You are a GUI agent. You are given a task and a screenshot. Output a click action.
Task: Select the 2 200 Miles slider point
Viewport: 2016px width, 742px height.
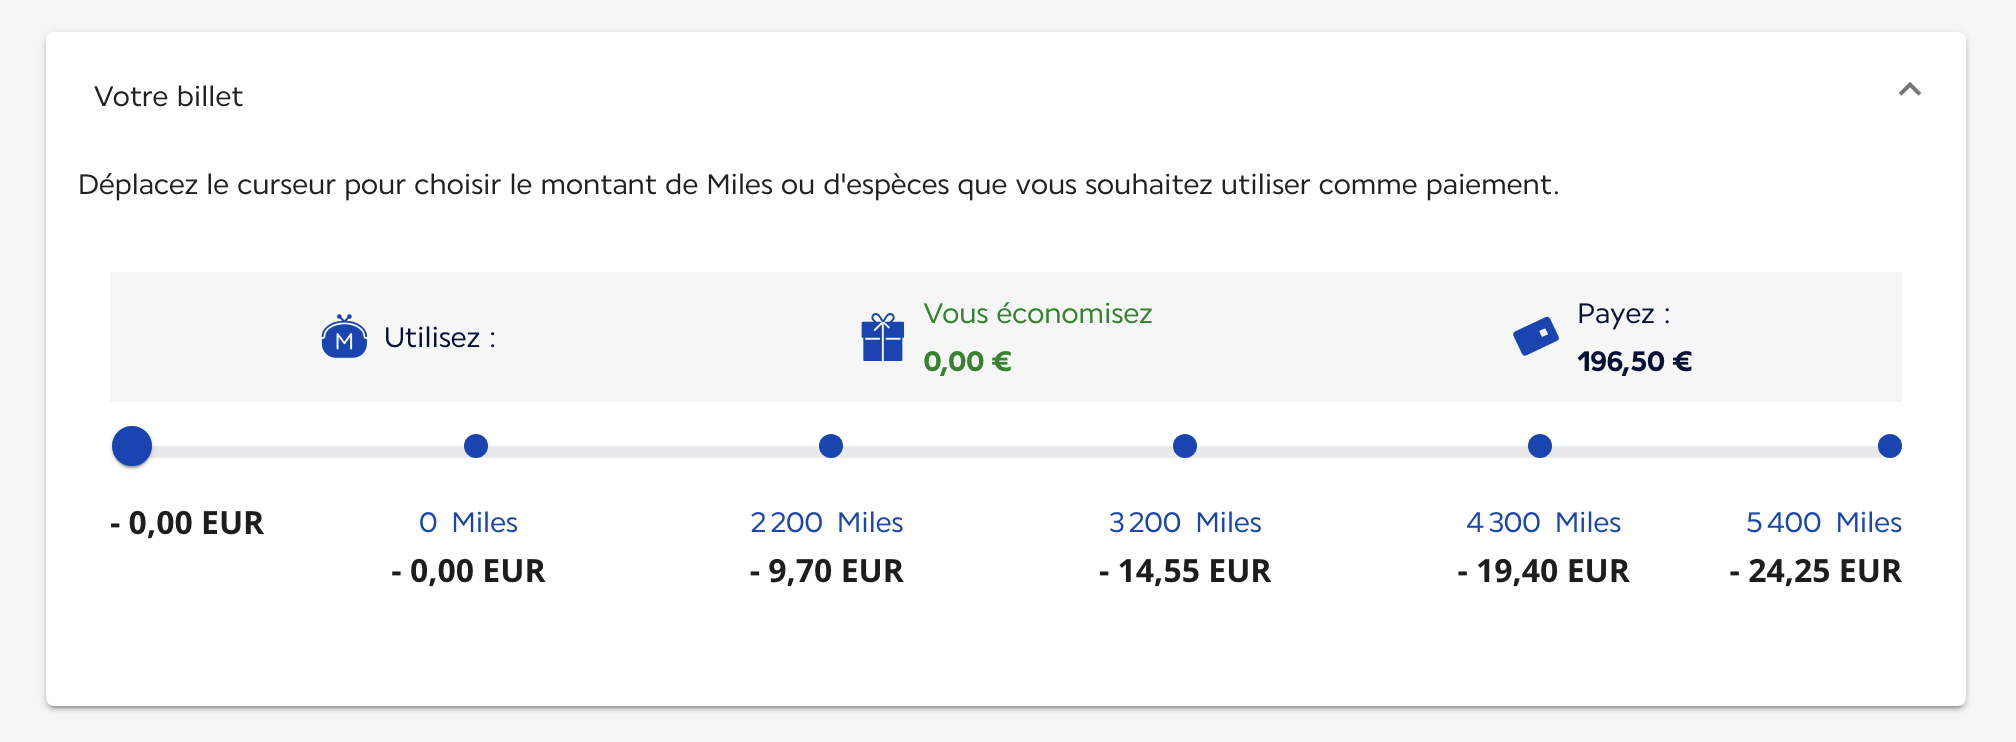[x=831, y=446]
